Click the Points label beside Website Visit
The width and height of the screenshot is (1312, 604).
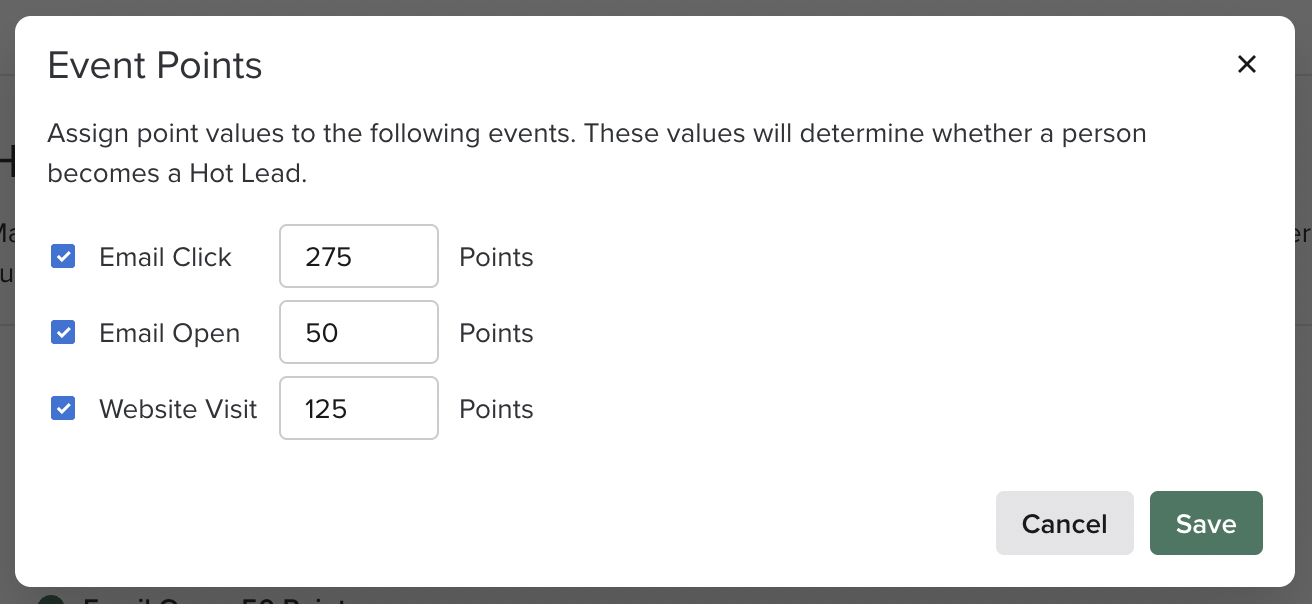[x=495, y=409]
